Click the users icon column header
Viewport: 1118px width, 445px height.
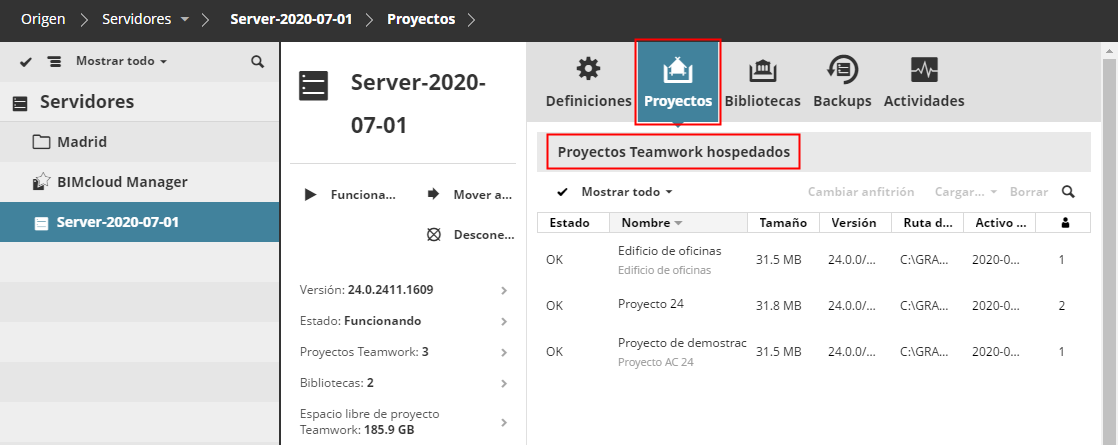pos(1063,222)
